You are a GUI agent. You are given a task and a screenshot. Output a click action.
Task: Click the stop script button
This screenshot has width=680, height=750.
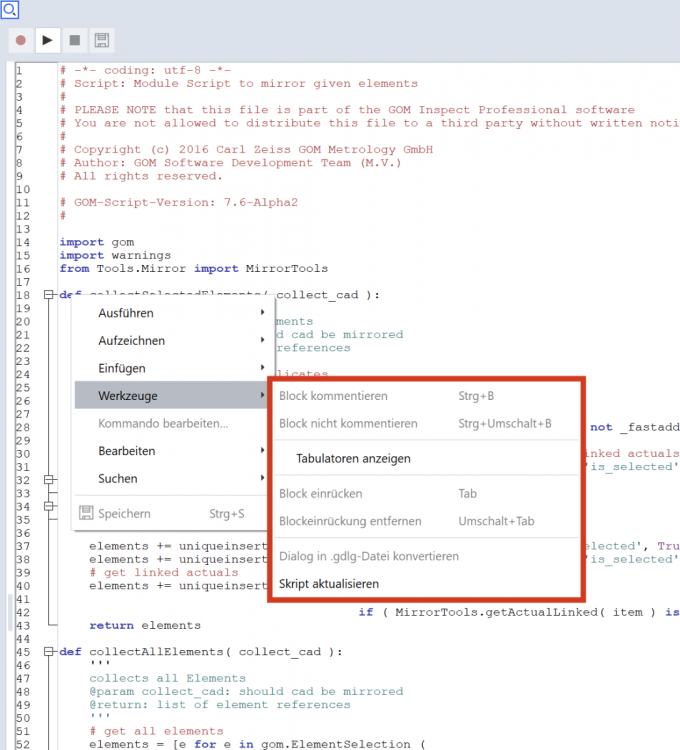[74, 41]
